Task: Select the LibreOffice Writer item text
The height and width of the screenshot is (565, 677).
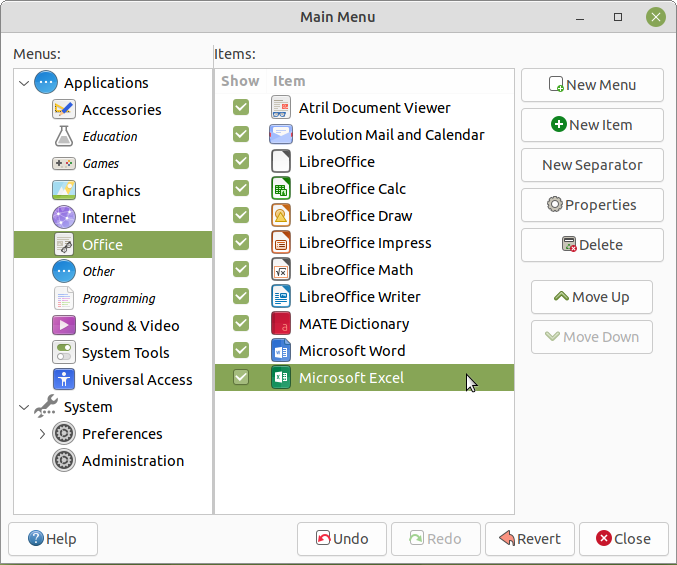Action: point(360,297)
